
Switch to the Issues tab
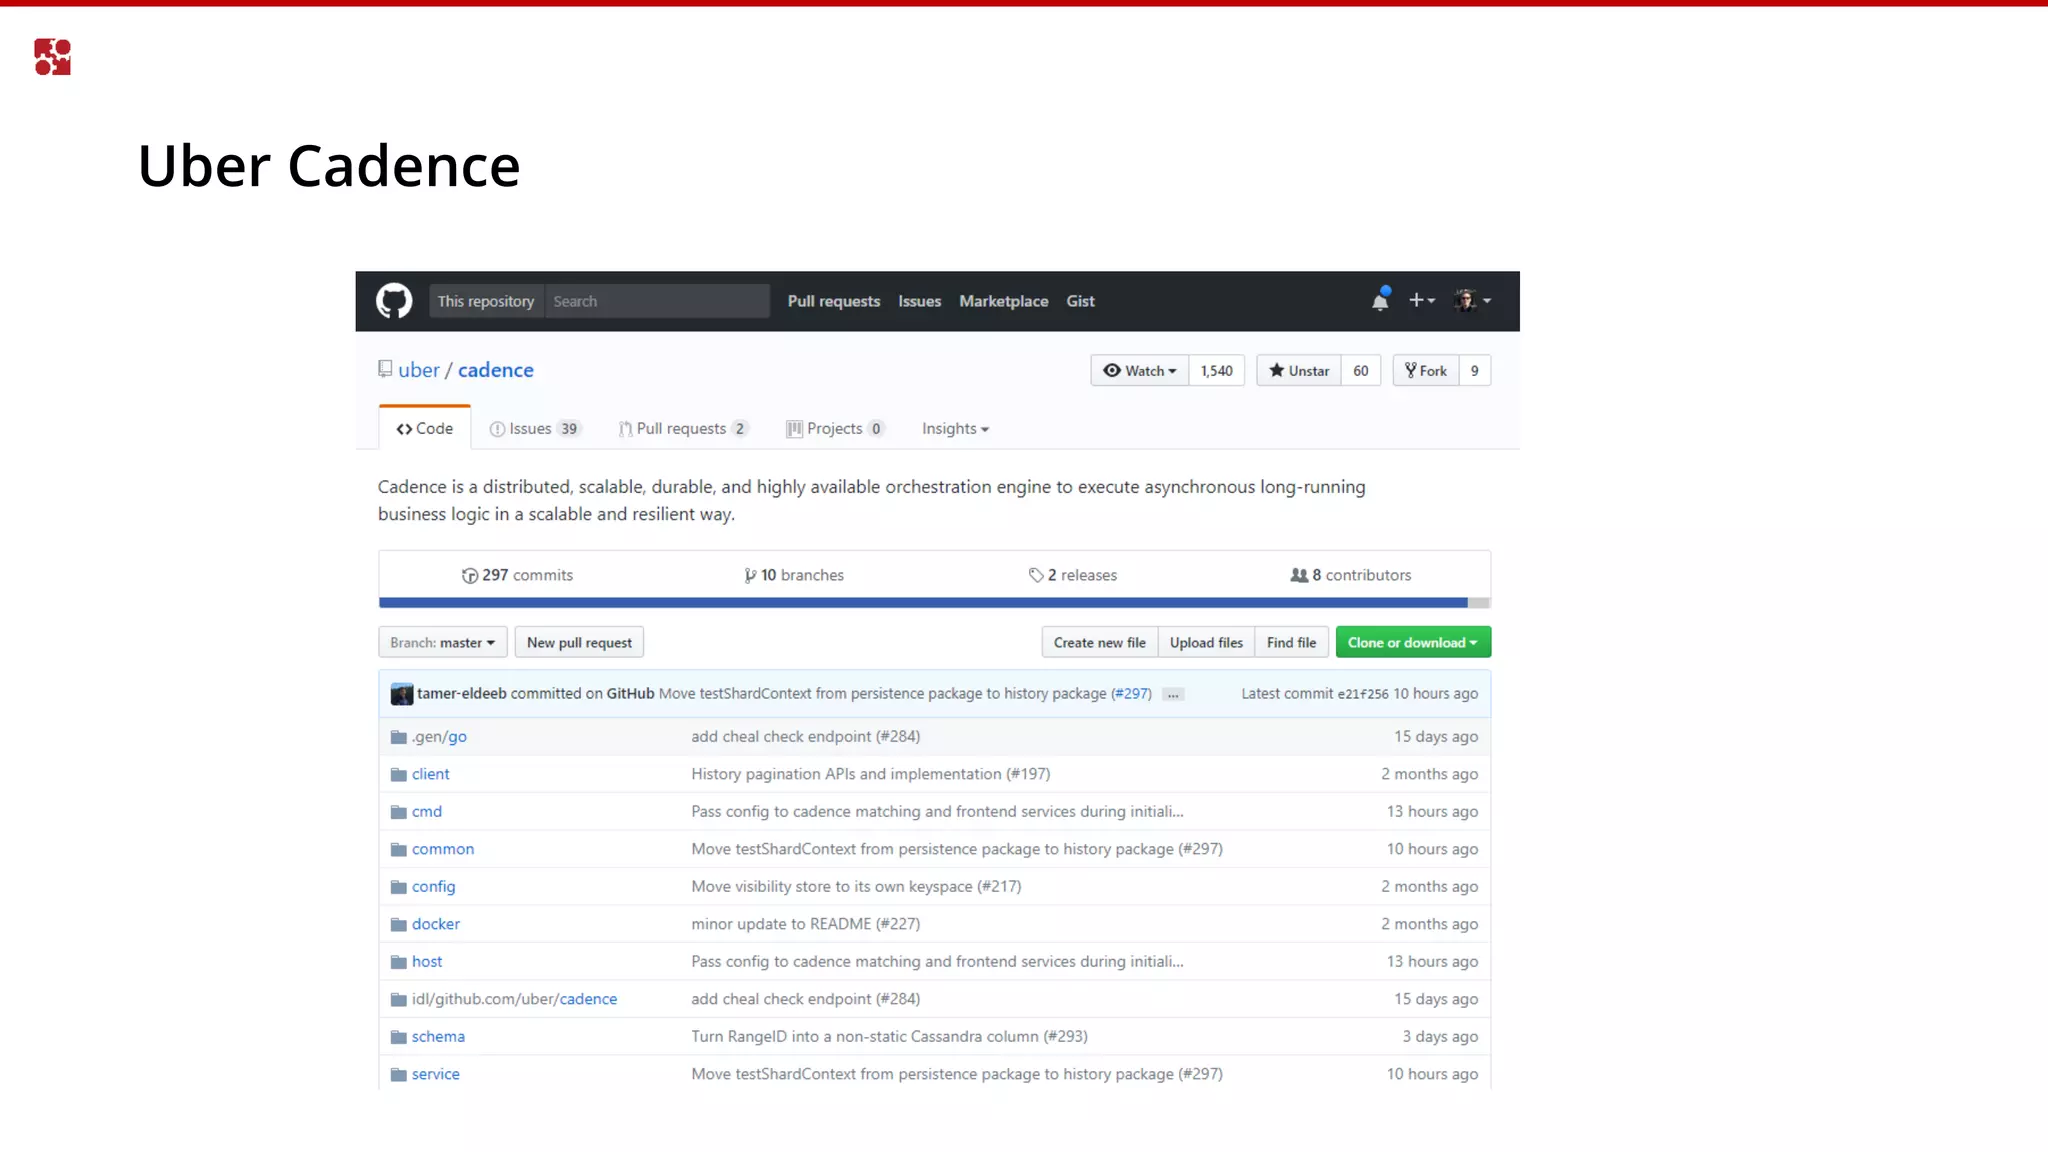(531, 429)
